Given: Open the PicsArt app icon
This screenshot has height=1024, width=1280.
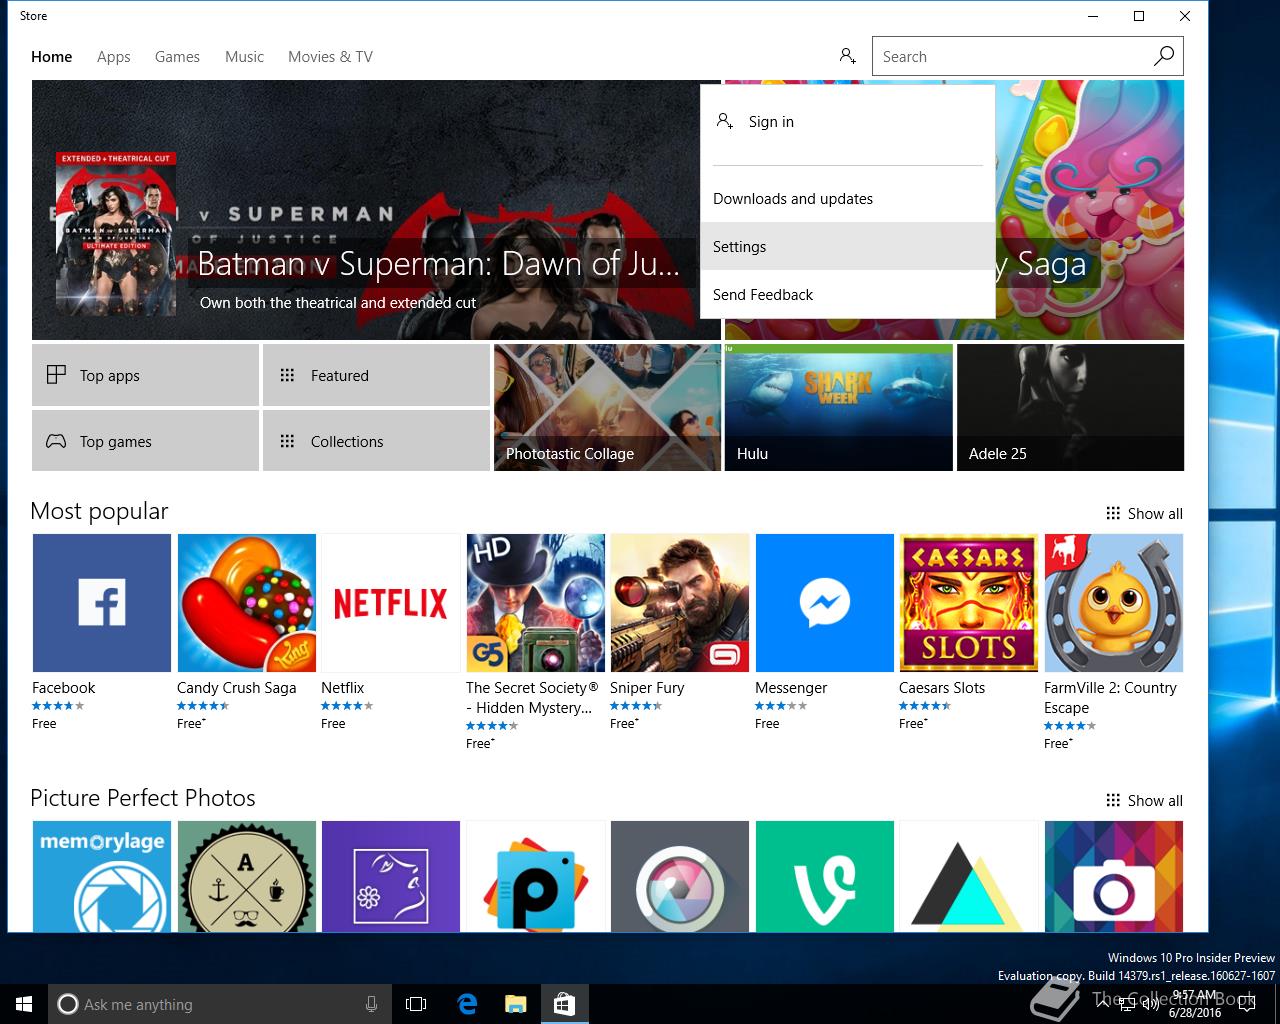Looking at the screenshot, I should click(x=535, y=876).
